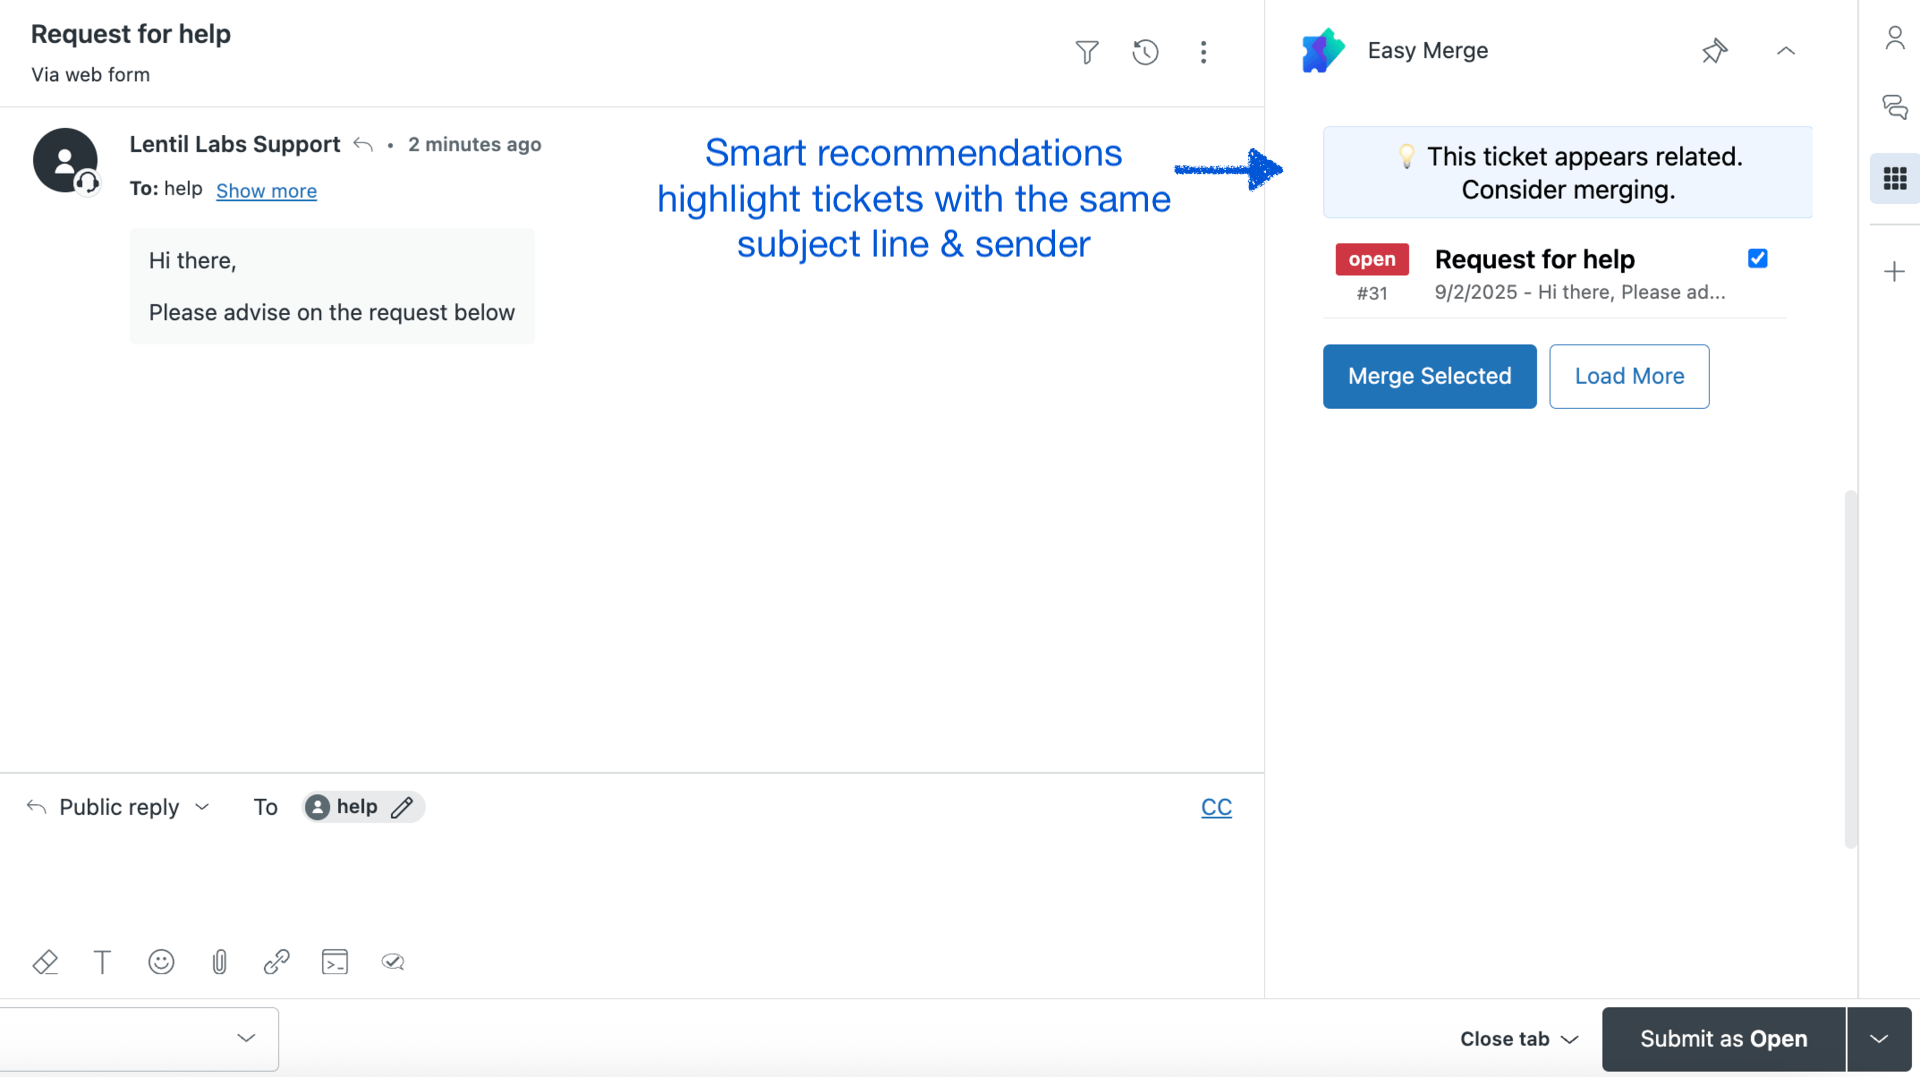The height and width of the screenshot is (1077, 1920).
Task: Uncheck ticket #31 merge checkbox
Action: coord(1757,259)
